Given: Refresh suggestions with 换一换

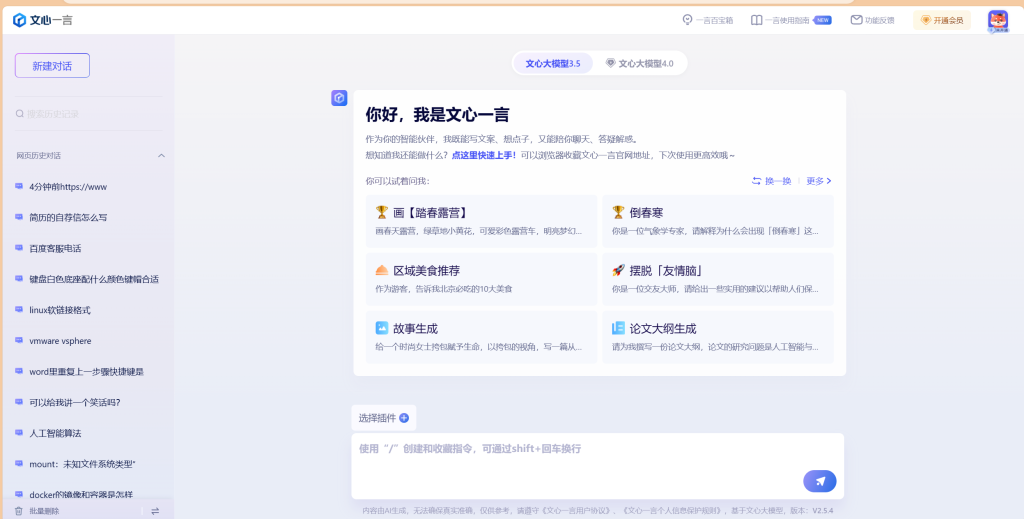Looking at the screenshot, I should [x=771, y=181].
